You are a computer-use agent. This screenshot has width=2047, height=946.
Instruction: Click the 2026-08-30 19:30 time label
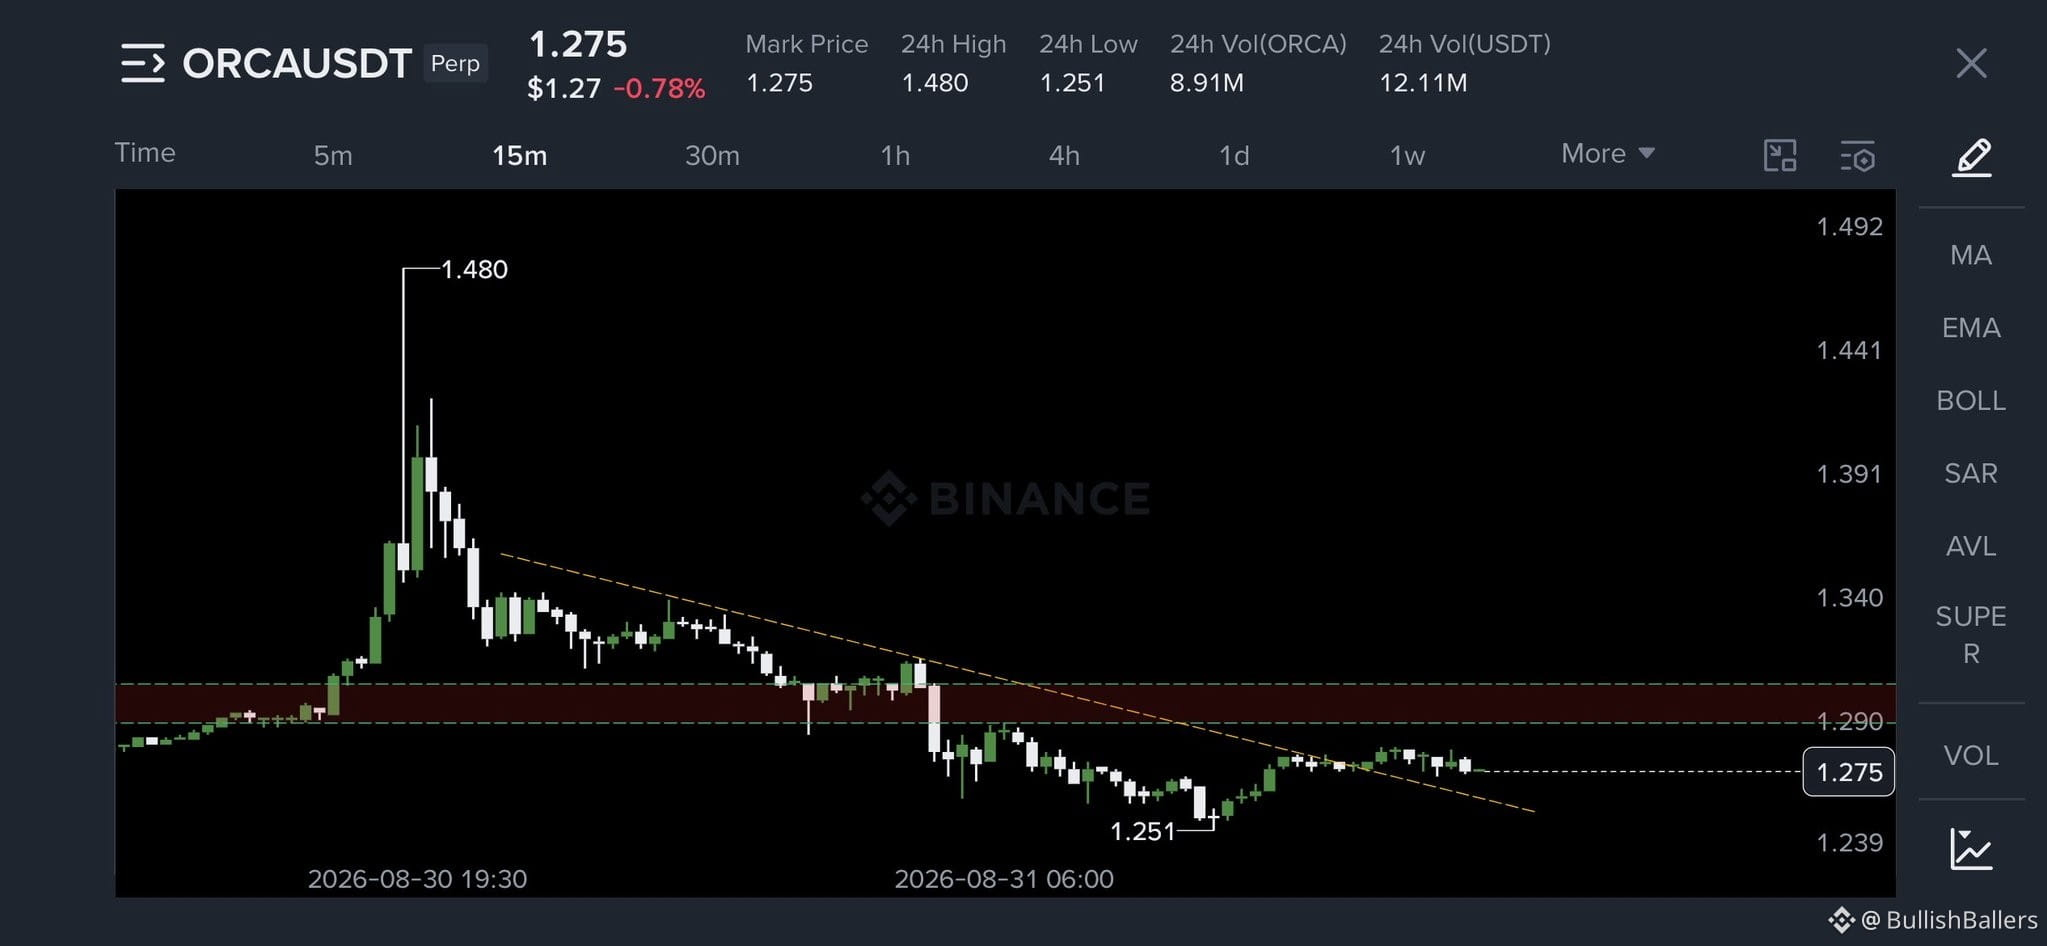pyautogui.click(x=417, y=879)
